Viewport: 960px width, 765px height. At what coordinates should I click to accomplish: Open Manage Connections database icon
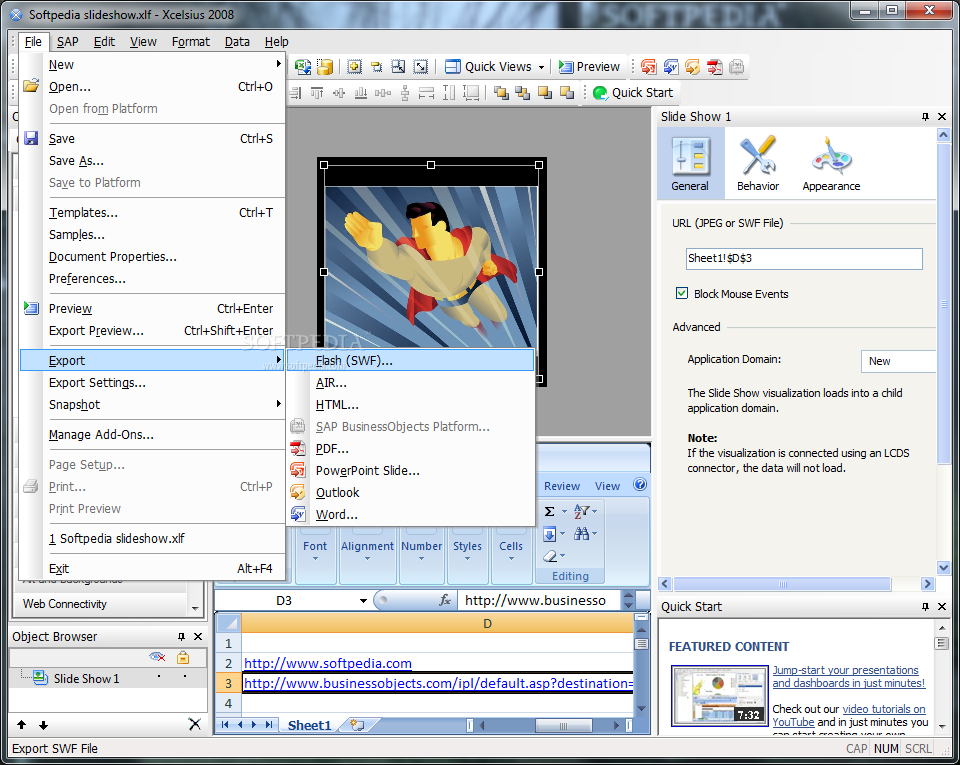click(x=324, y=67)
